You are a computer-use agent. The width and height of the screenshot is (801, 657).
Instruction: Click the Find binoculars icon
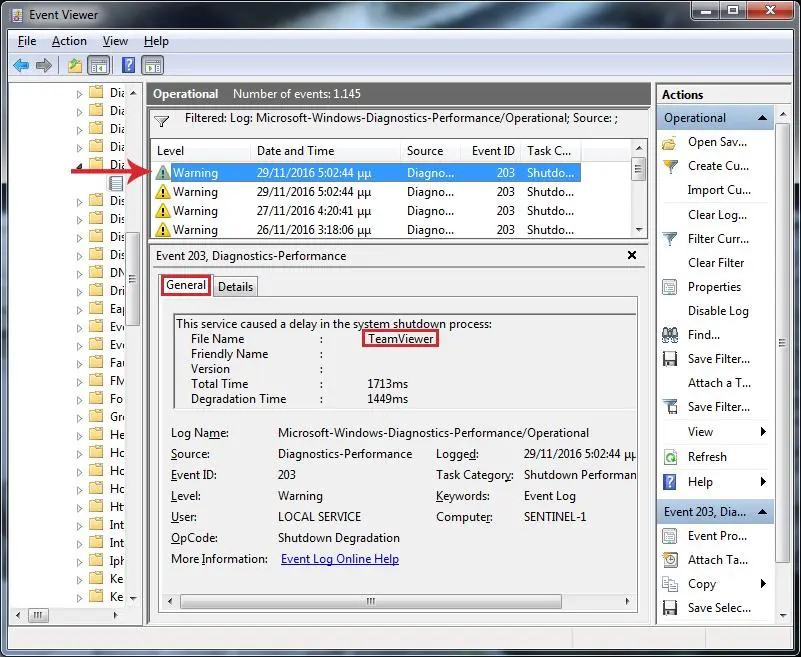click(670, 335)
